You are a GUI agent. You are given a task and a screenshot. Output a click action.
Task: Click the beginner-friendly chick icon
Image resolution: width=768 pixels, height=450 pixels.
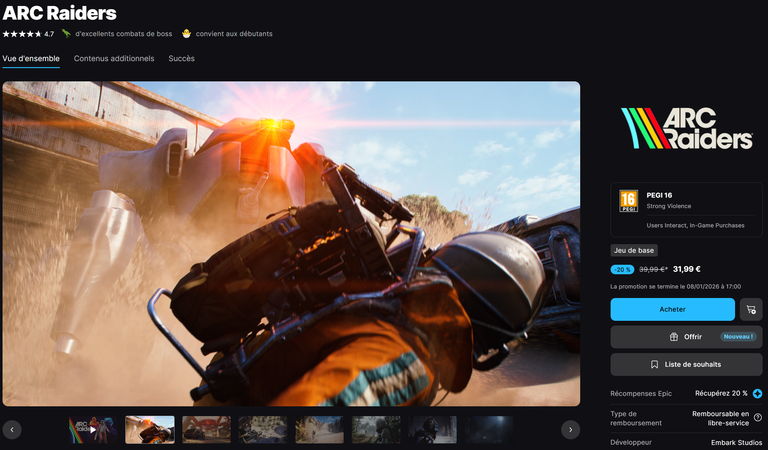coord(186,33)
